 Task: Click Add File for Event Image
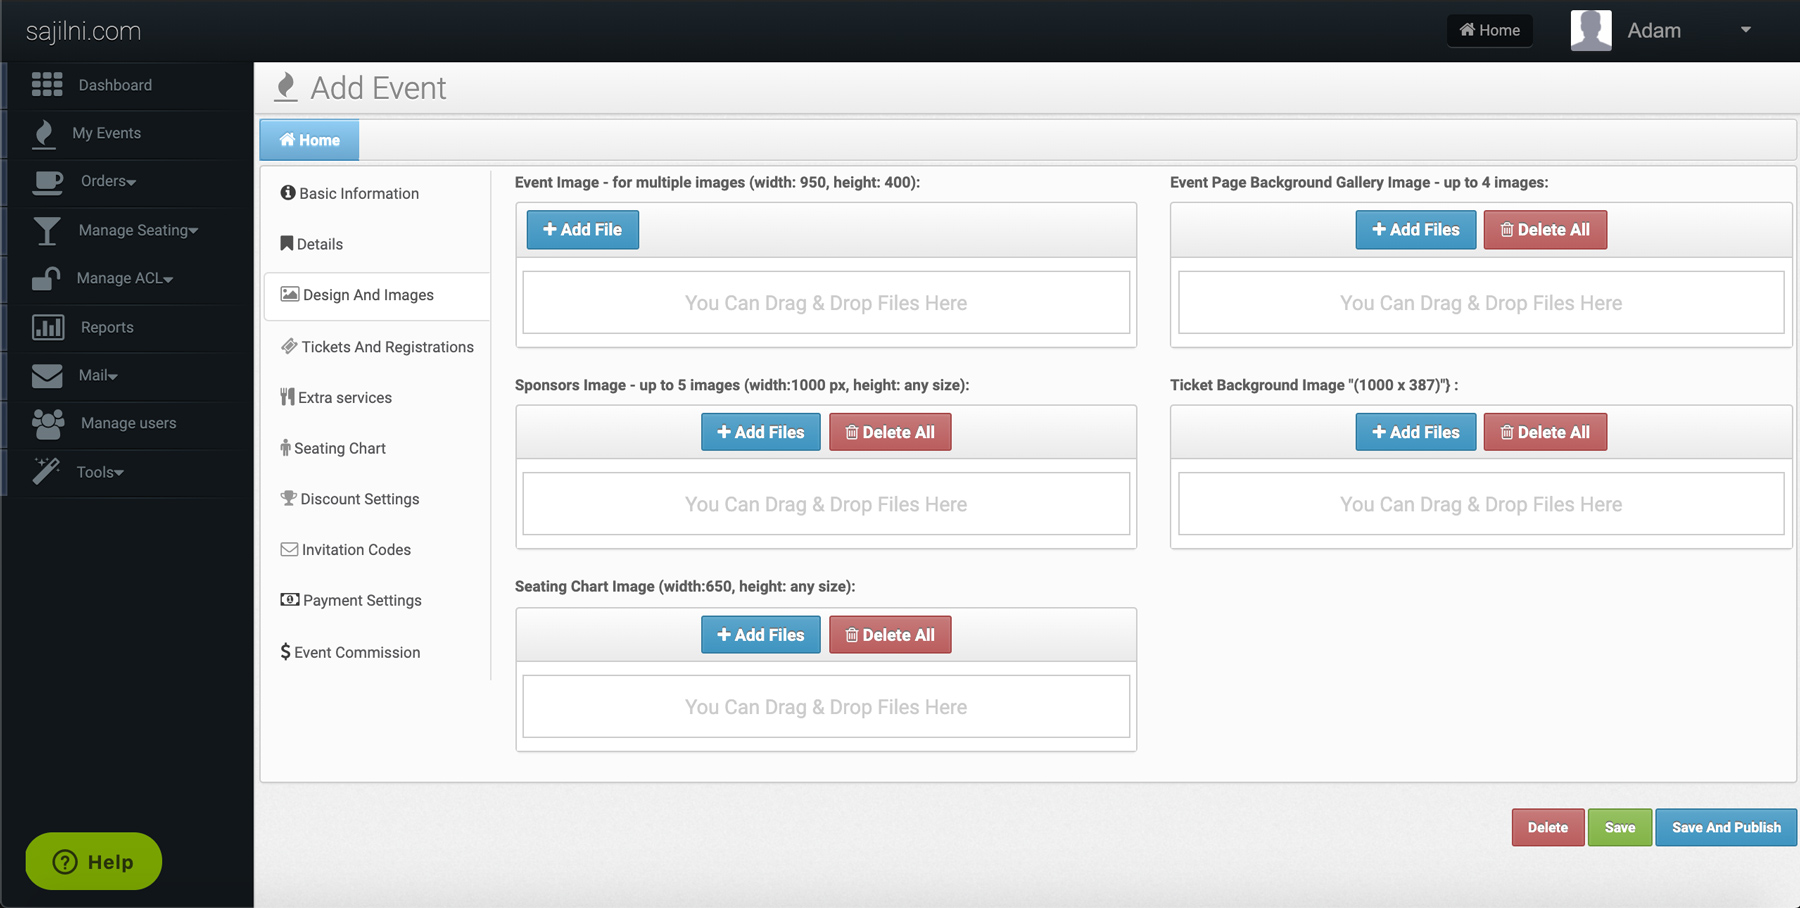[x=583, y=229]
